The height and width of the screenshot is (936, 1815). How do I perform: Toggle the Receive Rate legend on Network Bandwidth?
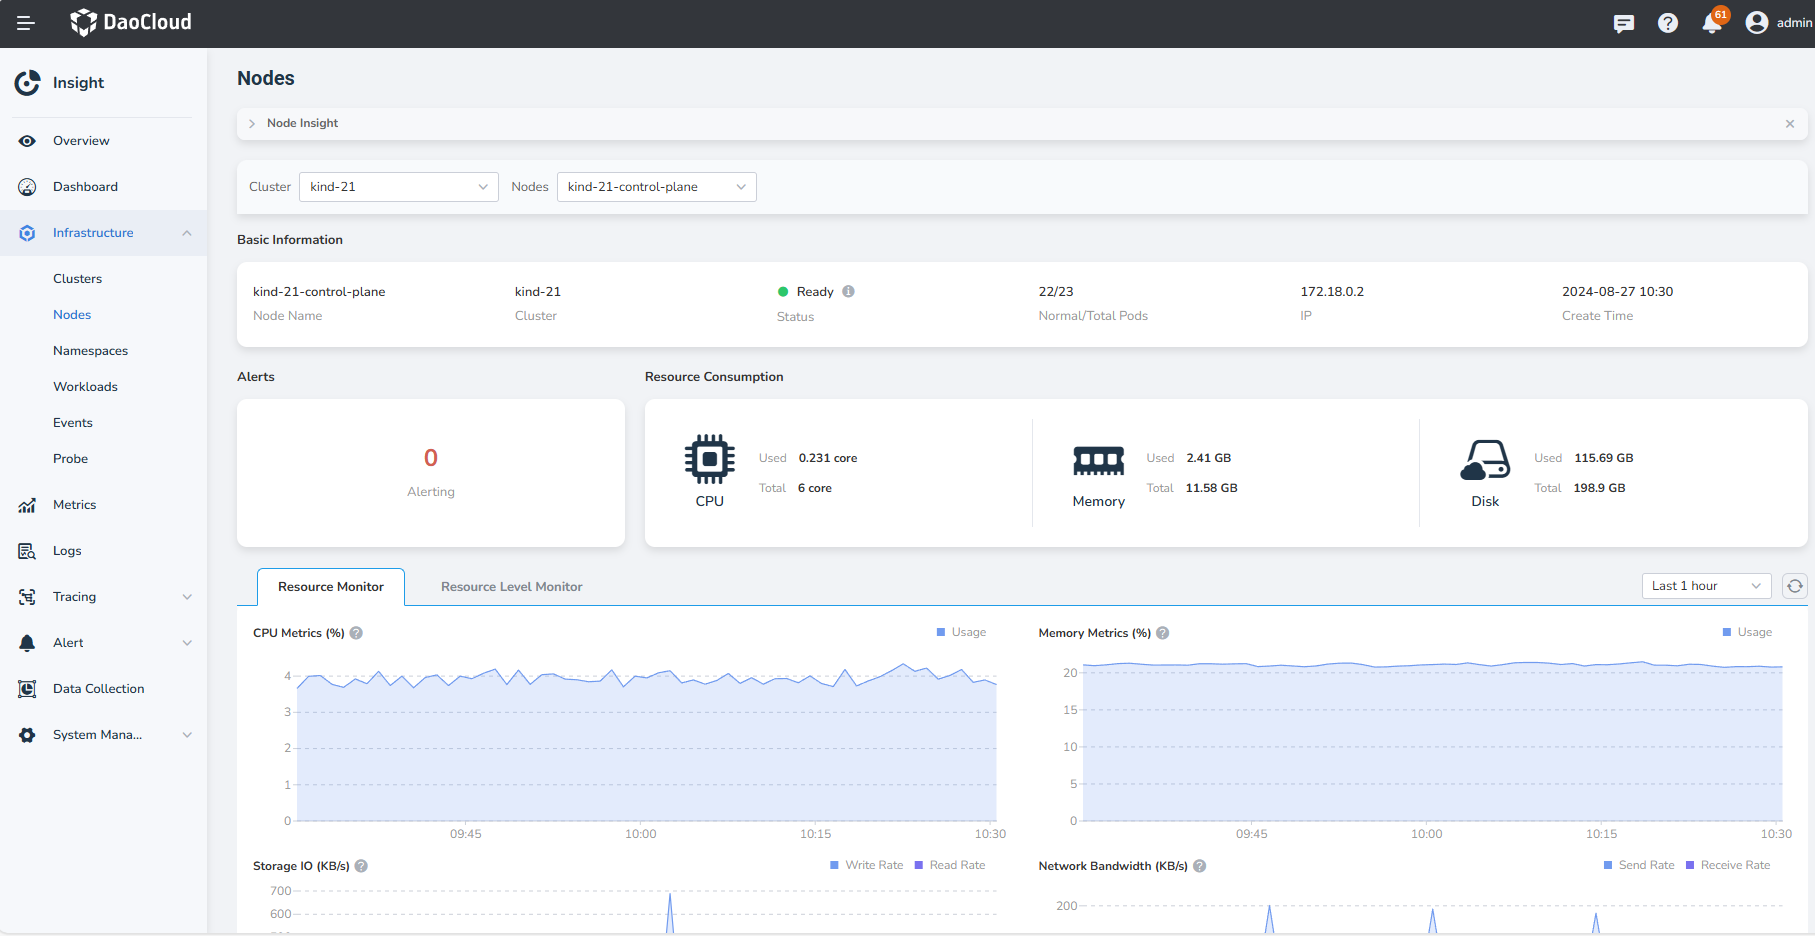tap(1728, 865)
